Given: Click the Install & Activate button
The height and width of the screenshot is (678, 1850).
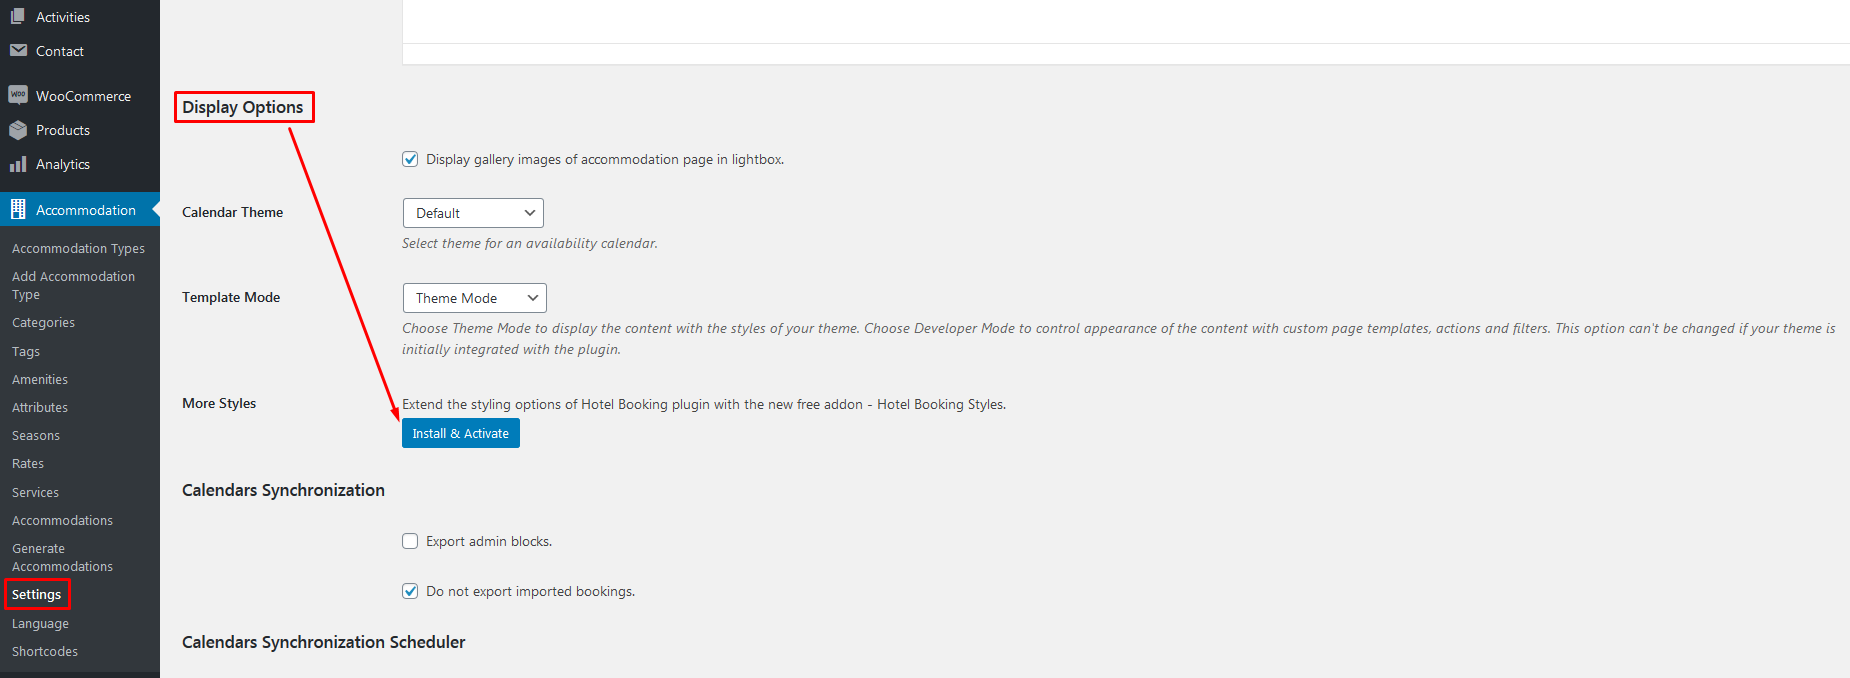Looking at the screenshot, I should [461, 433].
